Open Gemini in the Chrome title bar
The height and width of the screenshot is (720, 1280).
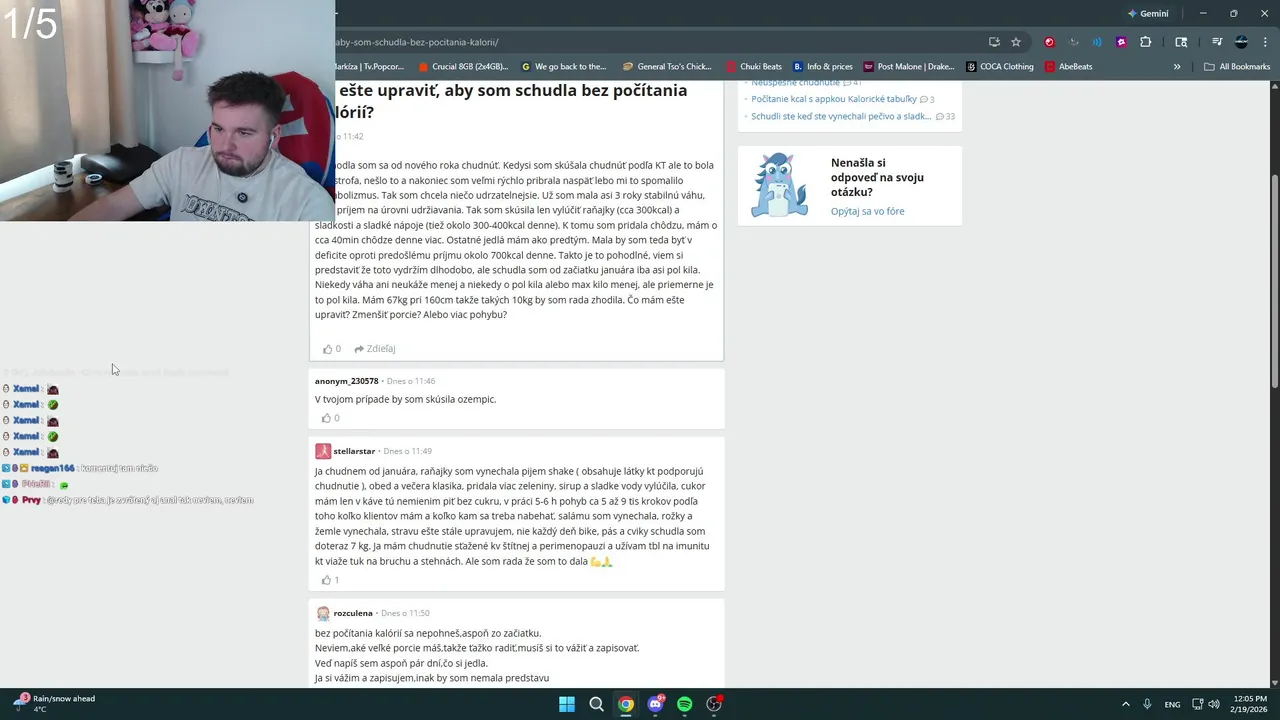pos(1147,14)
